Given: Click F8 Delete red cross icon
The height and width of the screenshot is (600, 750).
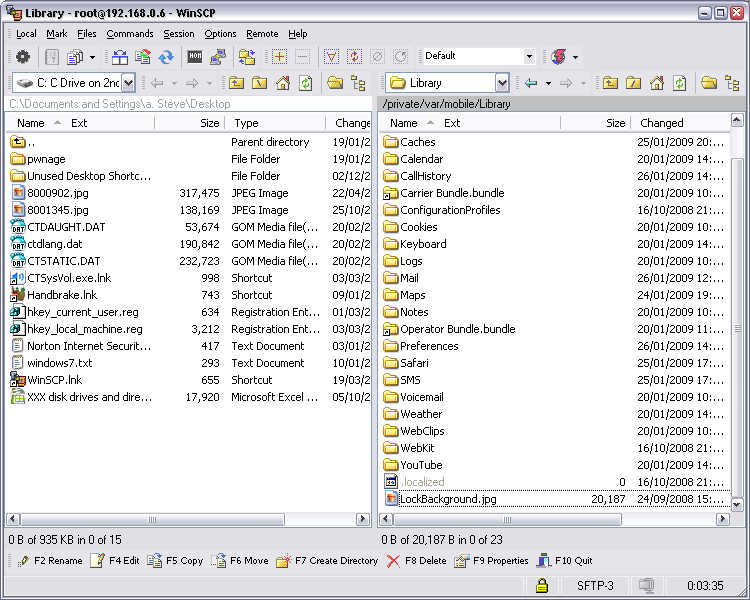Looking at the screenshot, I should click(393, 561).
